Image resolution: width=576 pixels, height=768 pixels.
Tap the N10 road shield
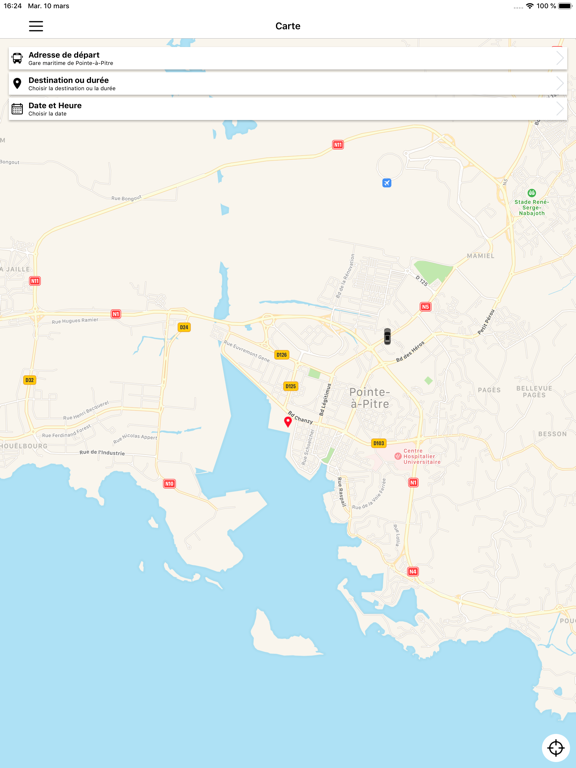(x=169, y=483)
